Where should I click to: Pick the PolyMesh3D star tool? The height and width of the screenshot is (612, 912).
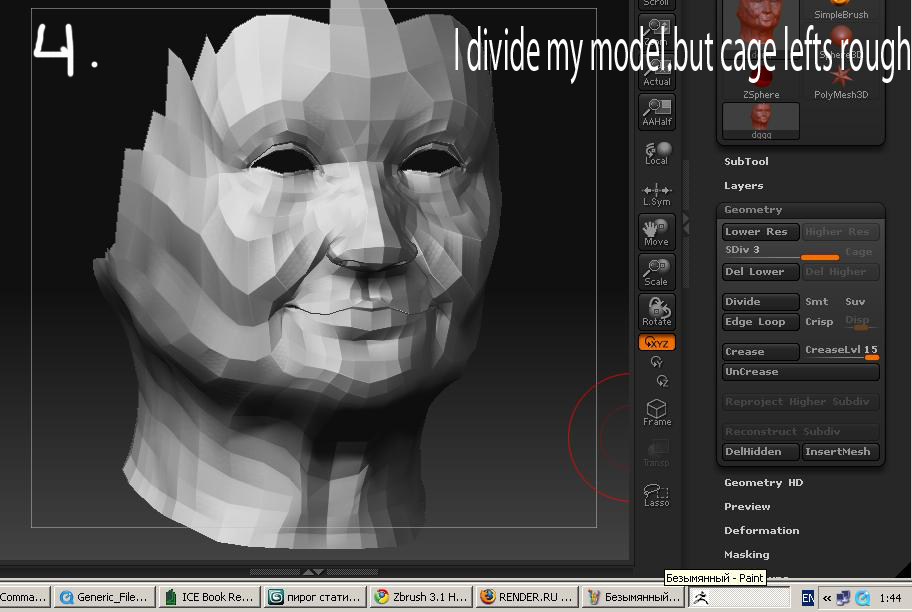pos(841,85)
